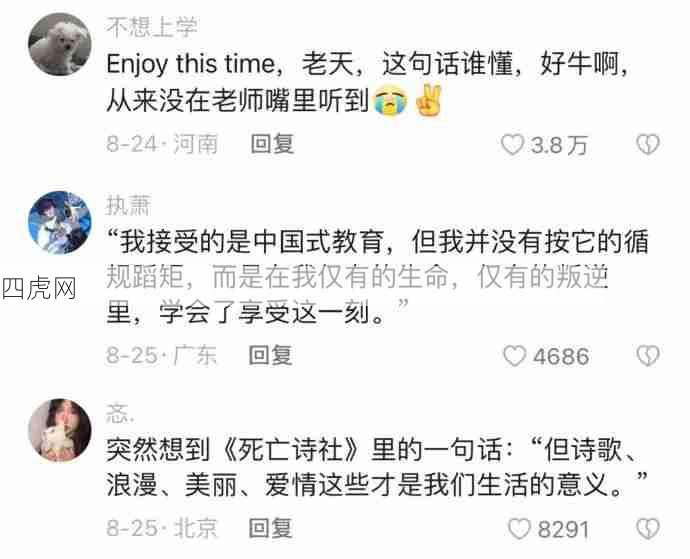This screenshot has height=559, width=690.
Task: Click the 四虎网 watermark text
Action: point(39,289)
